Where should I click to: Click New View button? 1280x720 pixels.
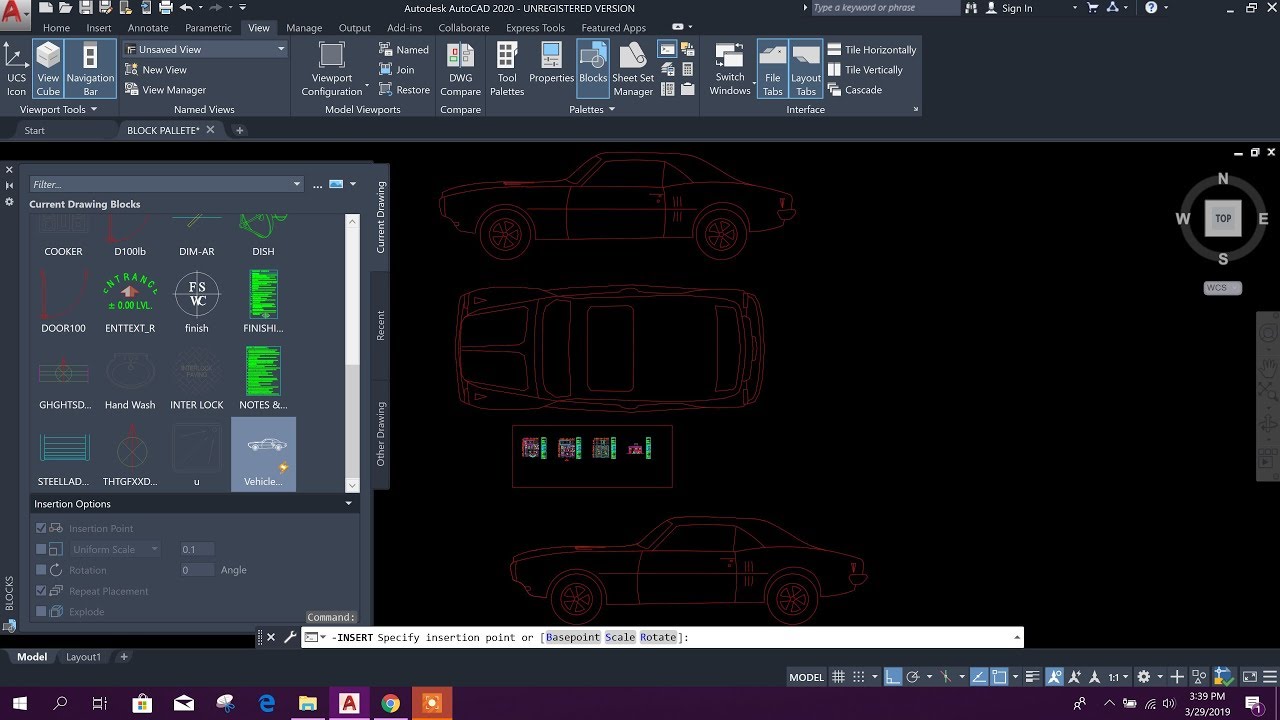(x=156, y=70)
